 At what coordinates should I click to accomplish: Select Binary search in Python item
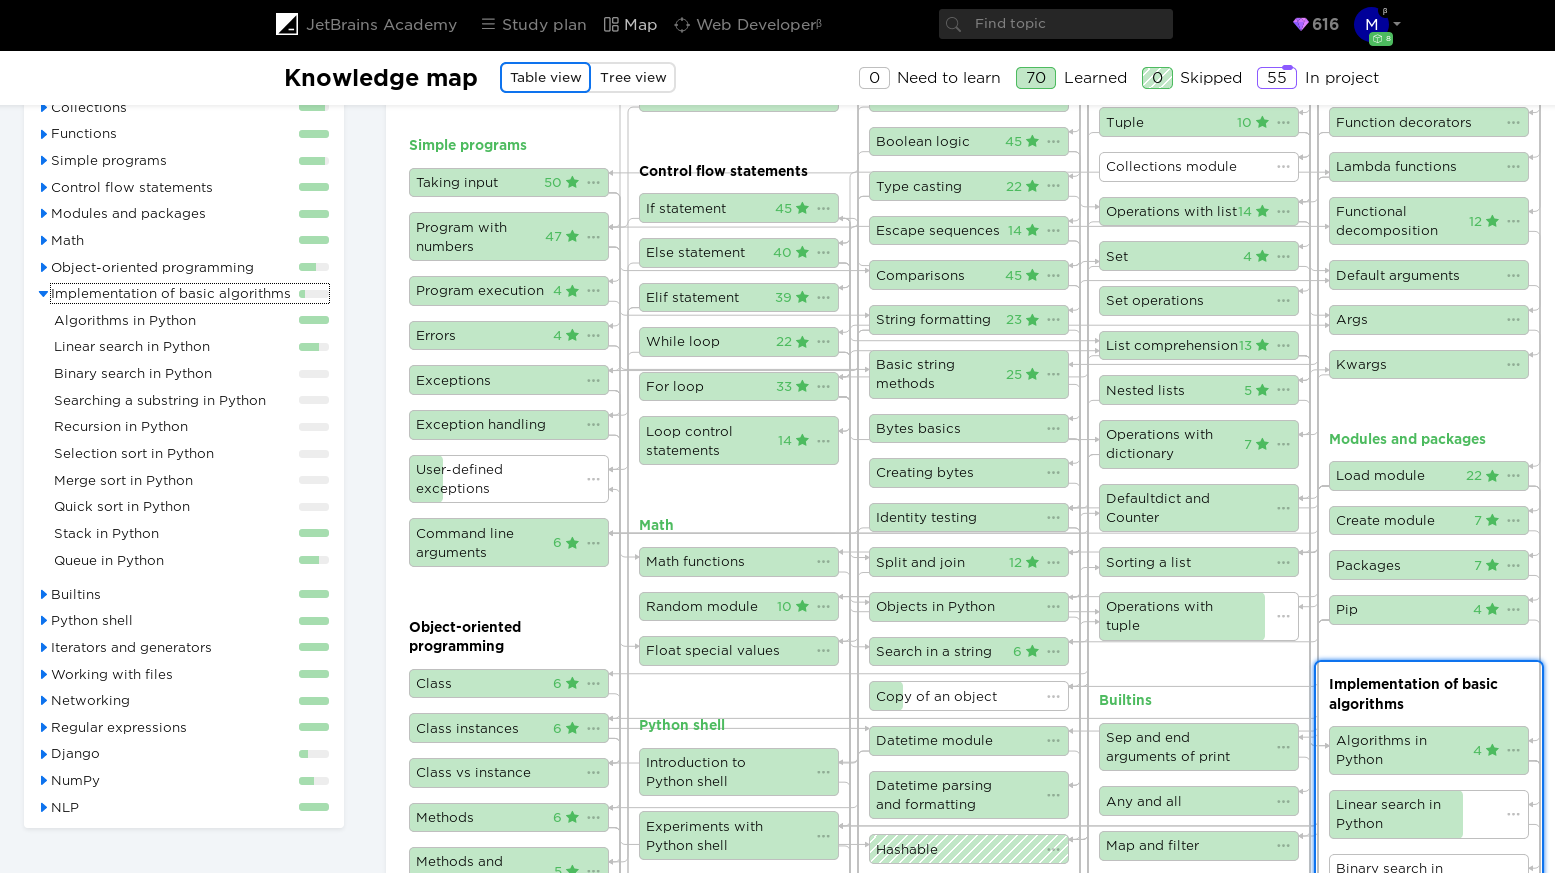coord(133,373)
